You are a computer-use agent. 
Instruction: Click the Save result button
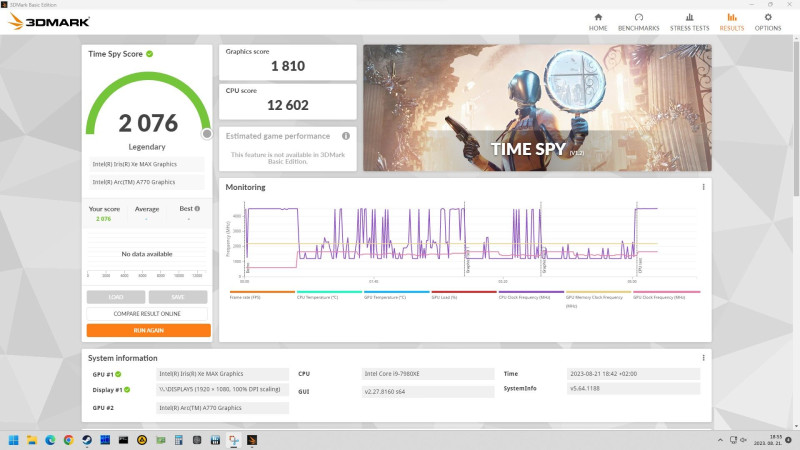(x=178, y=297)
